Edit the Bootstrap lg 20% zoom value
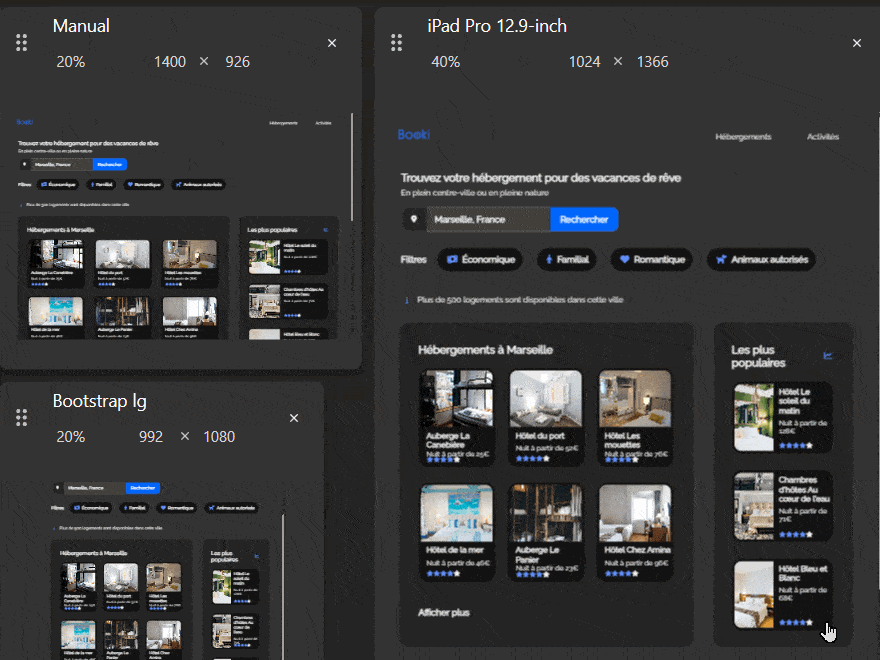The width and height of the screenshot is (880, 660). (71, 437)
